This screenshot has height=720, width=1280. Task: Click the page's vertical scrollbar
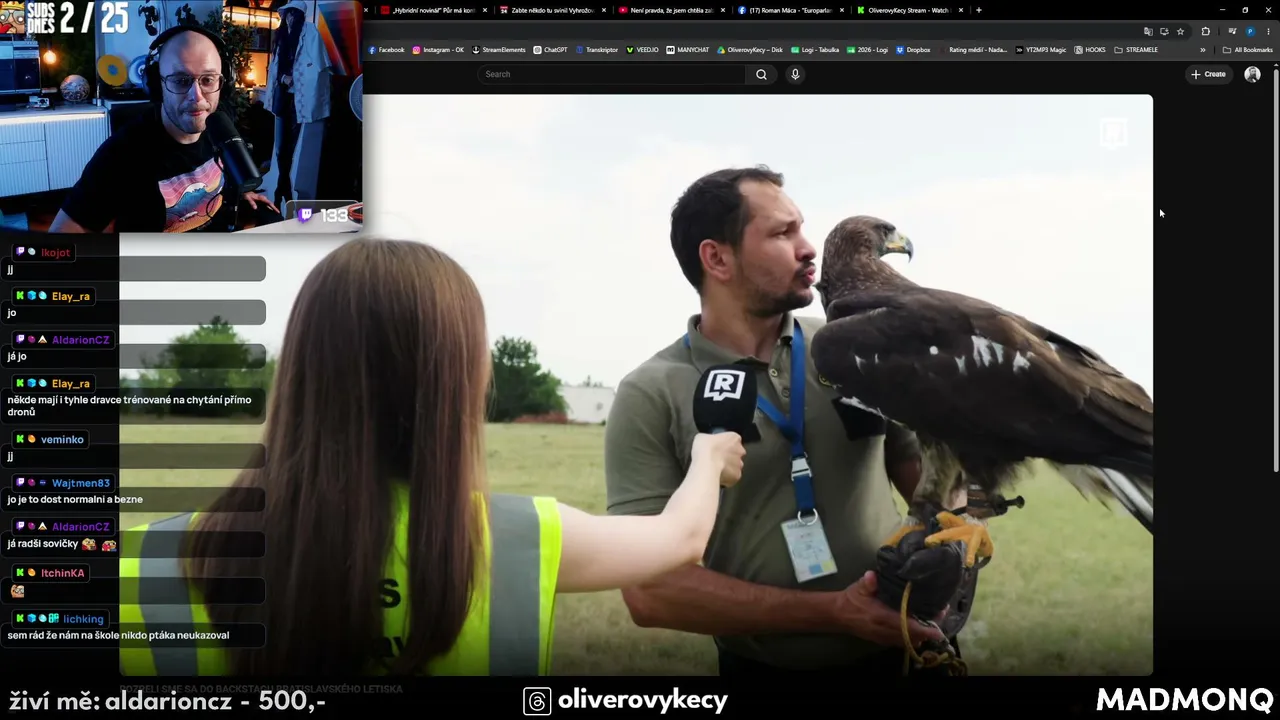click(x=1275, y=270)
